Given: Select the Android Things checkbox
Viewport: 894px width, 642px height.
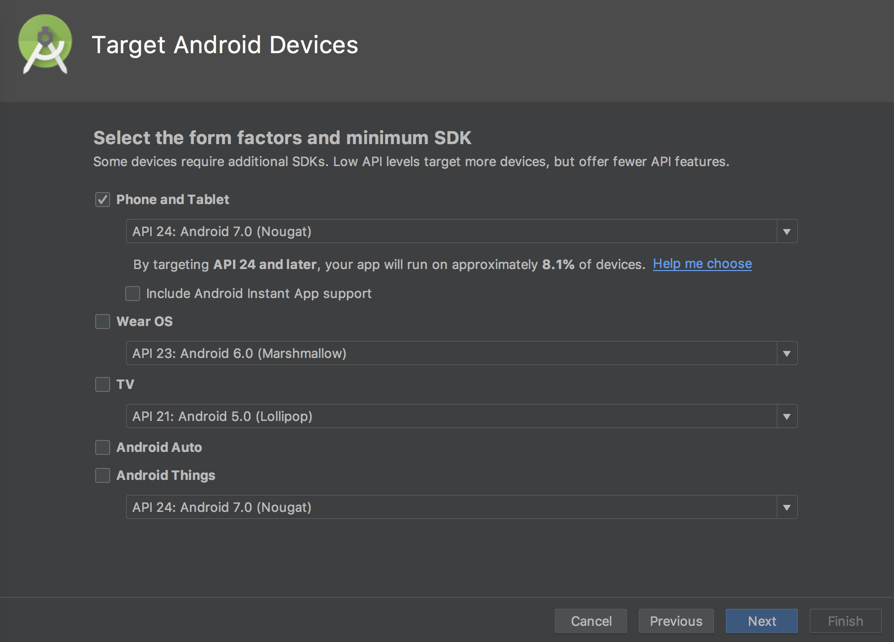Looking at the screenshot, I should tap(102, 476).
